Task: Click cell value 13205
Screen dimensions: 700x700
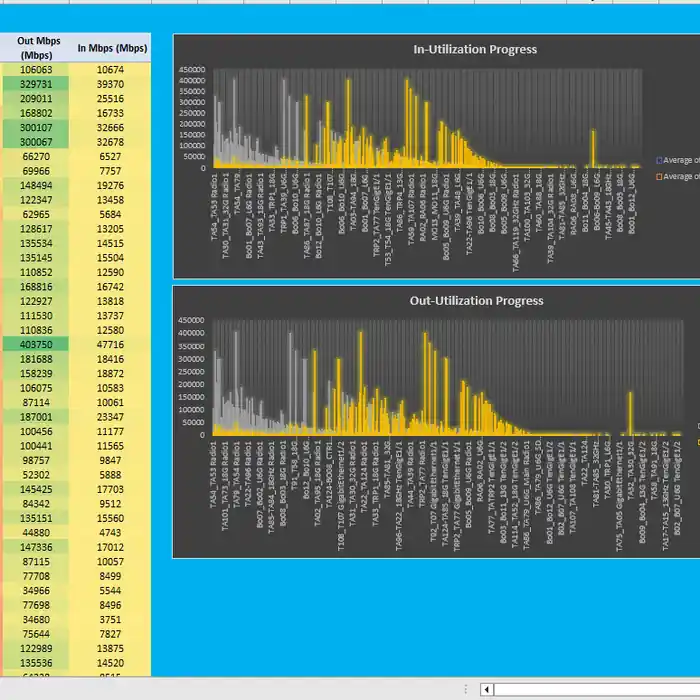Action: [x=110, y=229]
